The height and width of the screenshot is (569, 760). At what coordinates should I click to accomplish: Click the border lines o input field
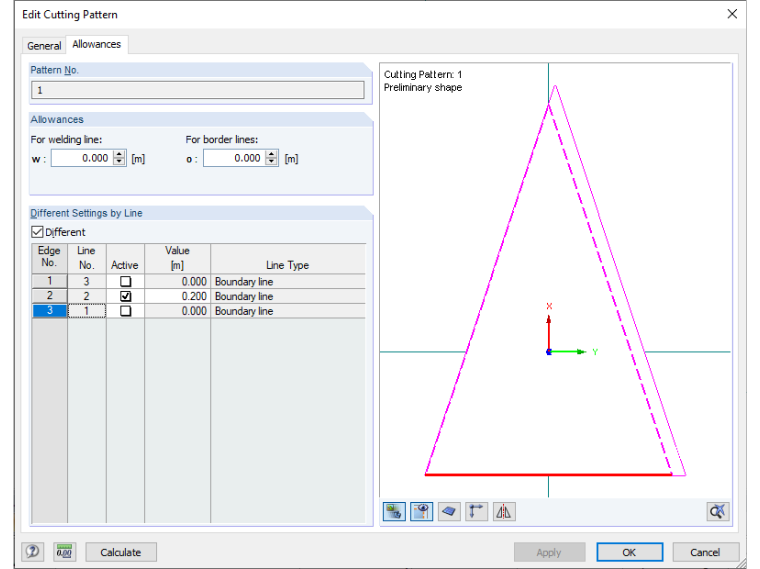click(235, 158)
